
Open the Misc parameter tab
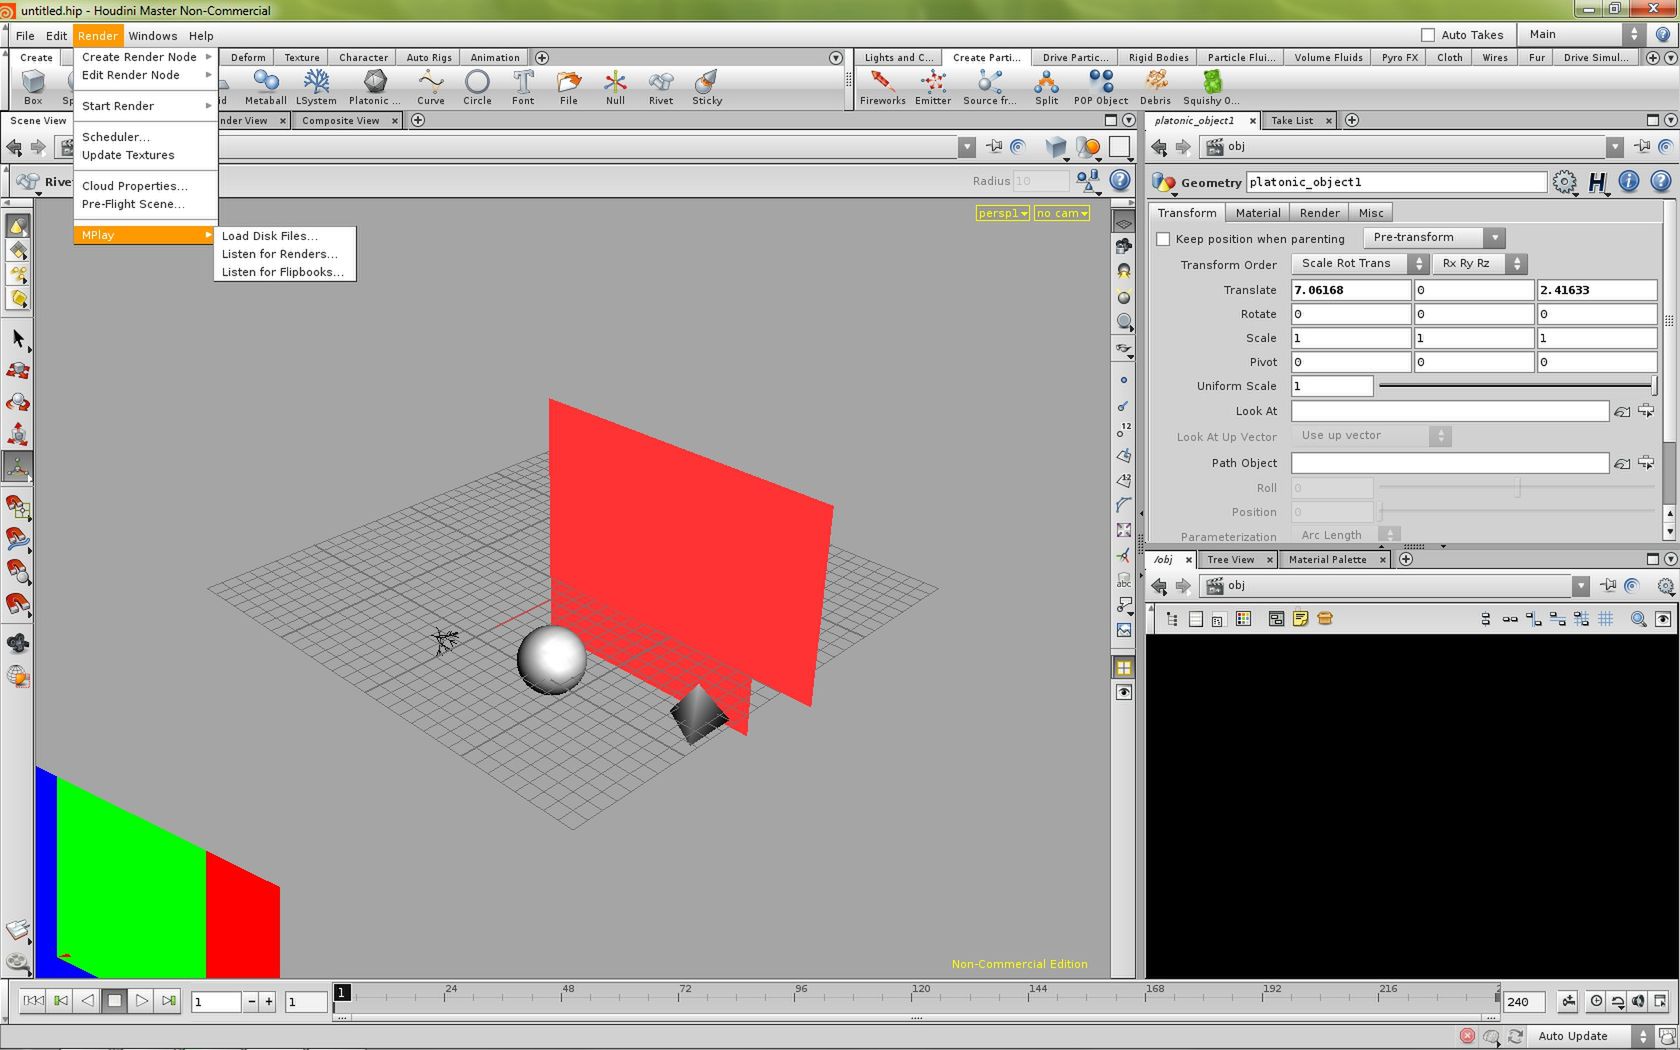coord(1371,213)
